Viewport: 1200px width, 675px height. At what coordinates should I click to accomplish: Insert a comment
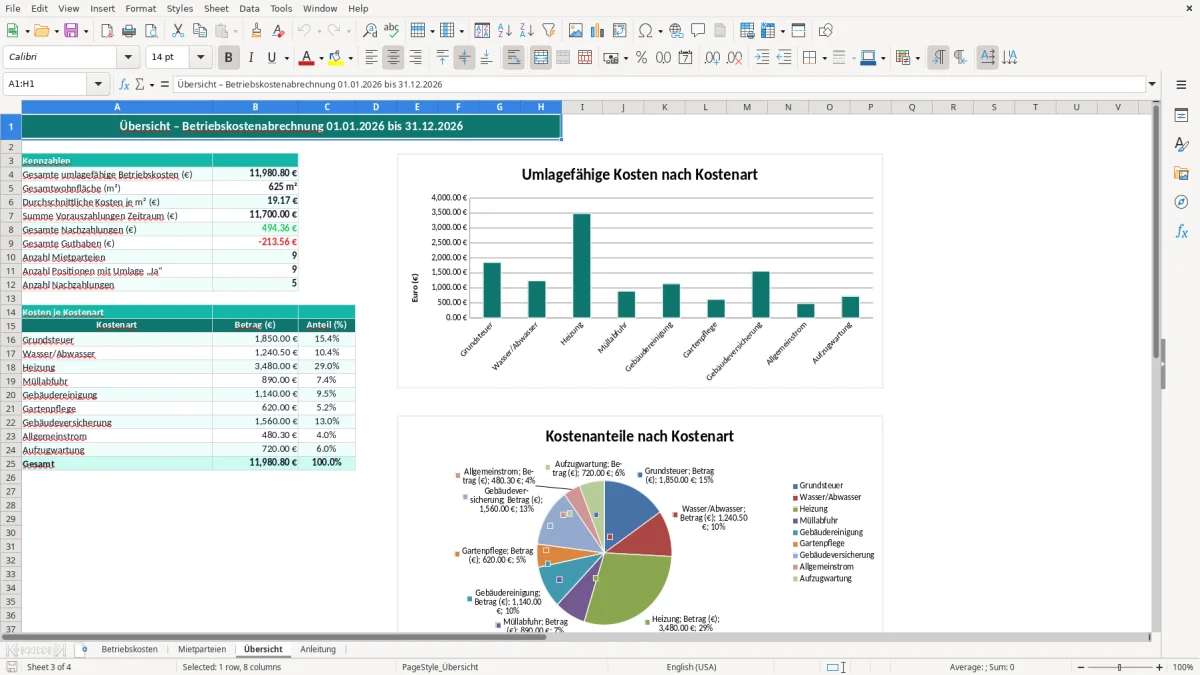(698, 31)
